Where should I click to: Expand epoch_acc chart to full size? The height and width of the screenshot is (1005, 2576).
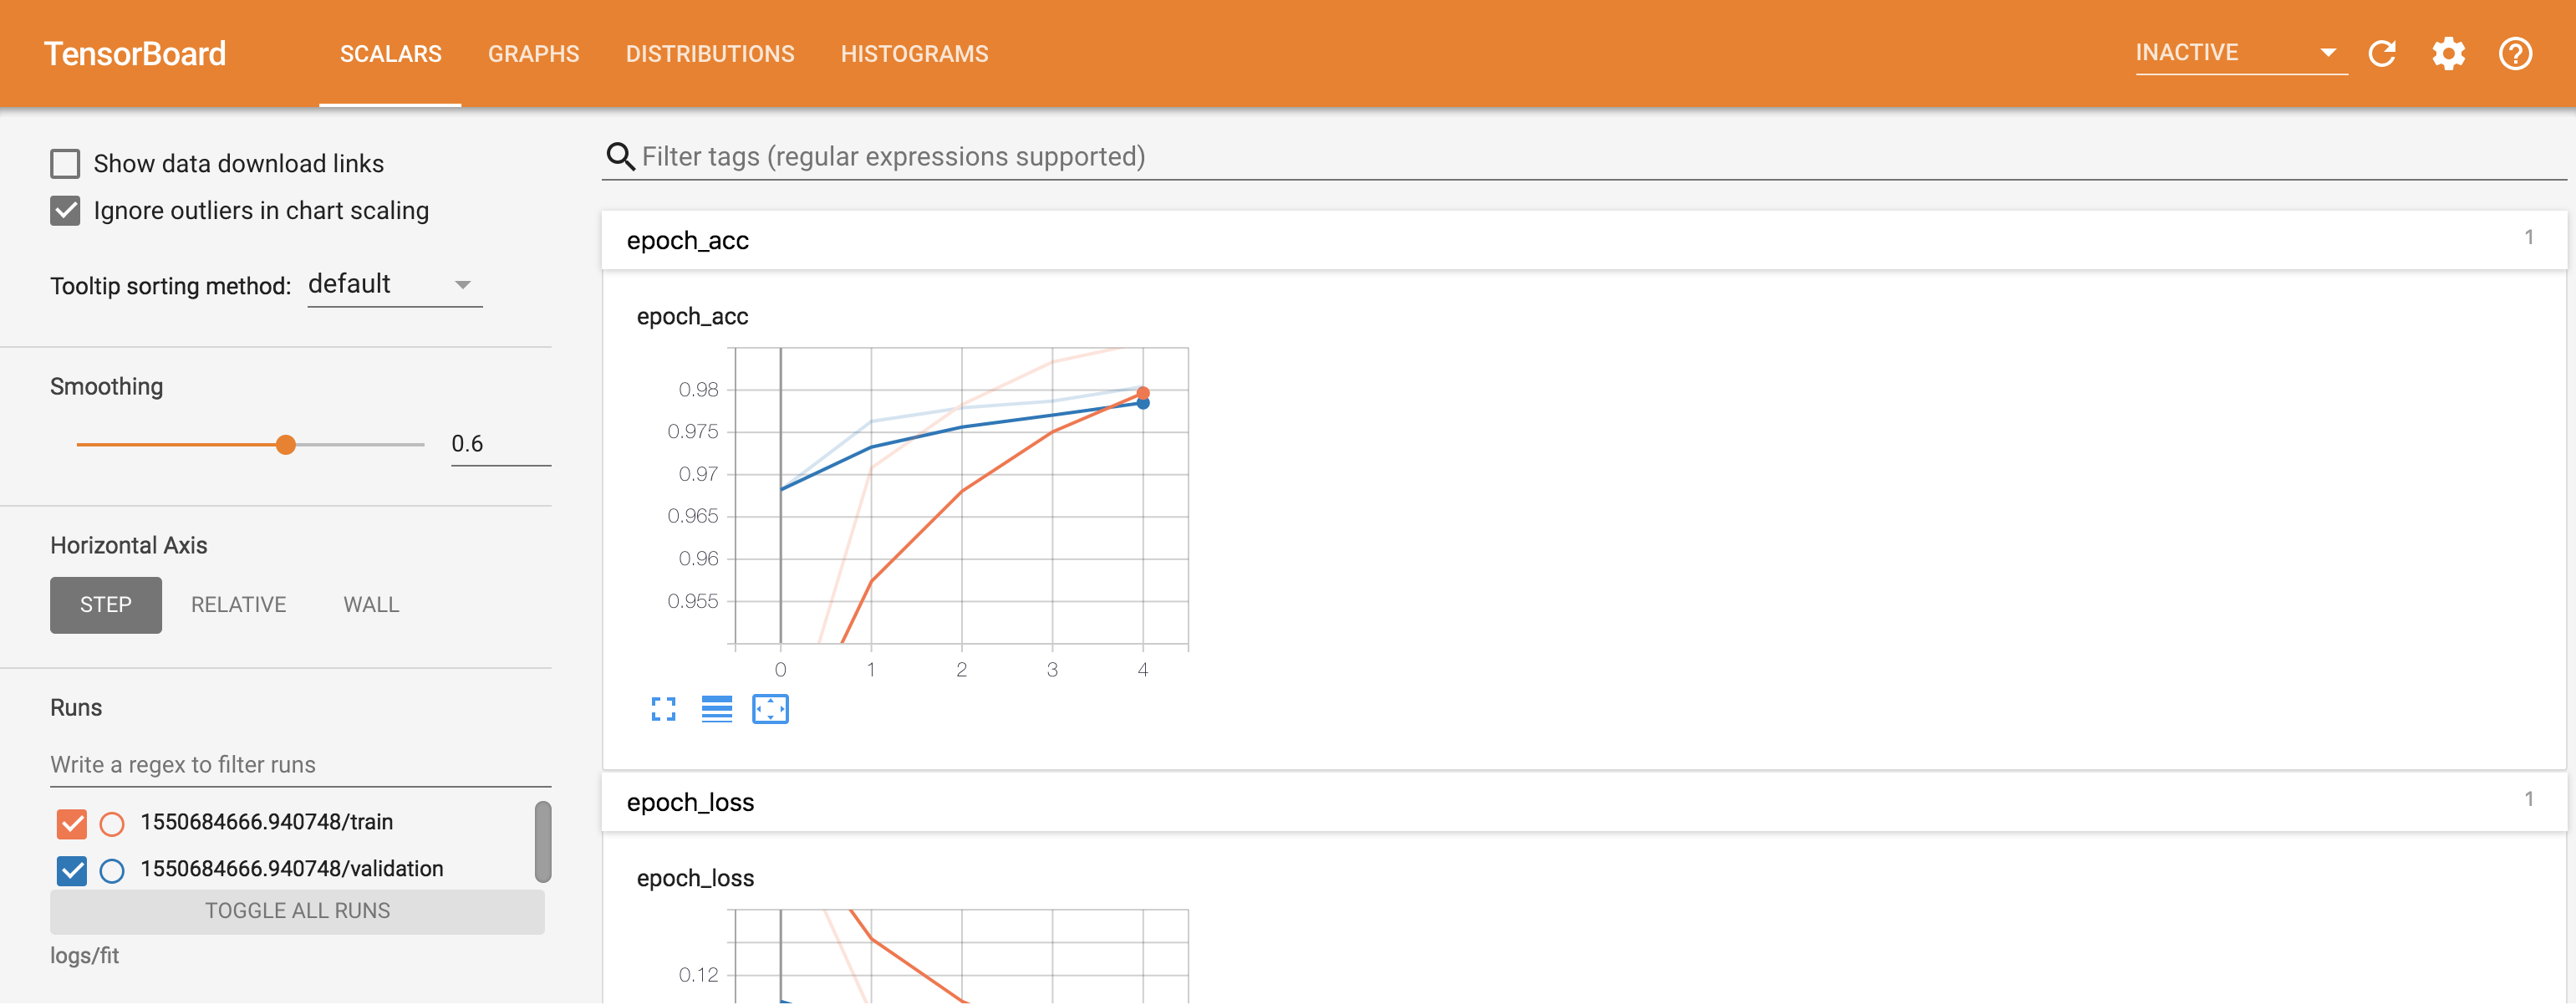pos(663,709)
